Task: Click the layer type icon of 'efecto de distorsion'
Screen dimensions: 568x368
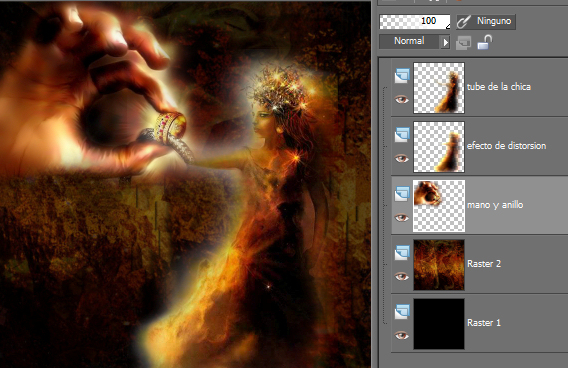Action: click(402, 135)
